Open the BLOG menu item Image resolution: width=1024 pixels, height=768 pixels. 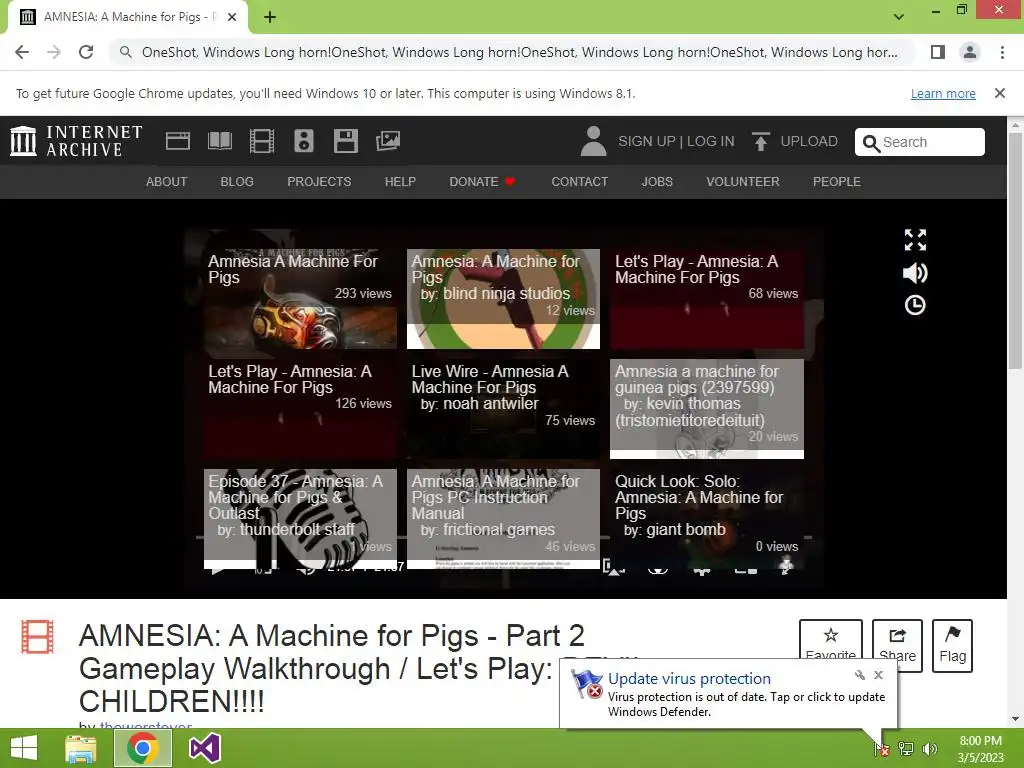pos(237,182)
